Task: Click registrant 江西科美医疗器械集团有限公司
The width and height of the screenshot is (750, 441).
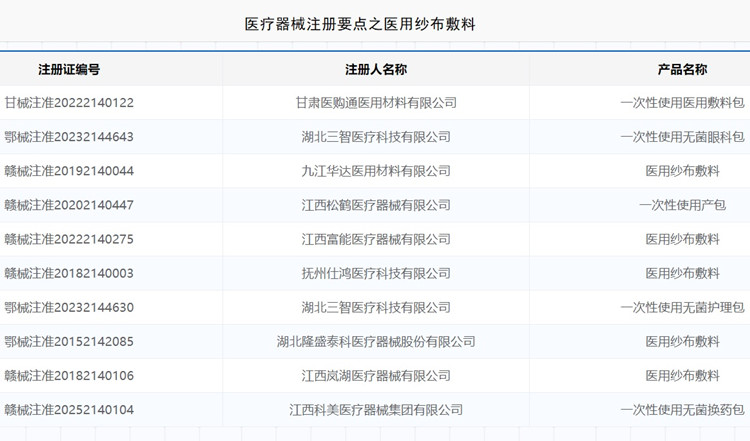Action: point(376,410)
